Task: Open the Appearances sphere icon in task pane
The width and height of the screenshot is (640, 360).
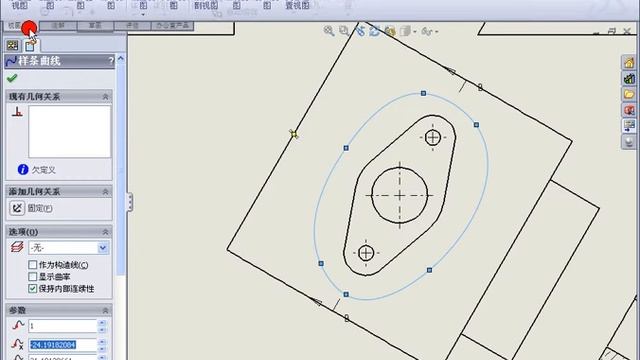Action: pos(629,142)
